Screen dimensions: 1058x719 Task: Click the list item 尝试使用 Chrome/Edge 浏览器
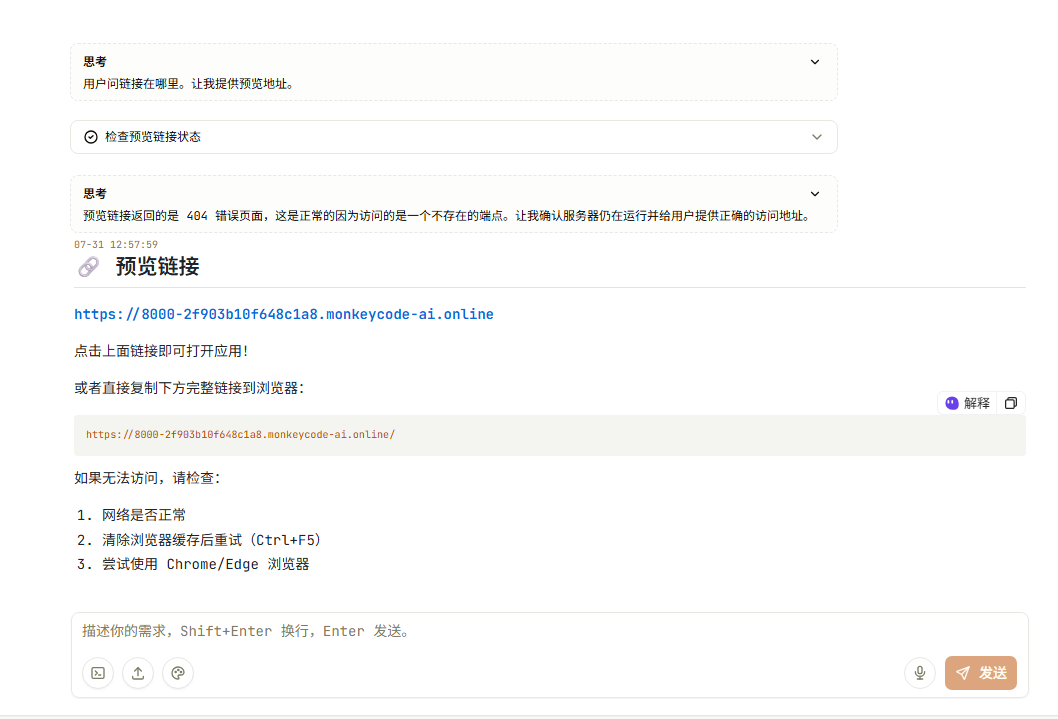[205, 565]
